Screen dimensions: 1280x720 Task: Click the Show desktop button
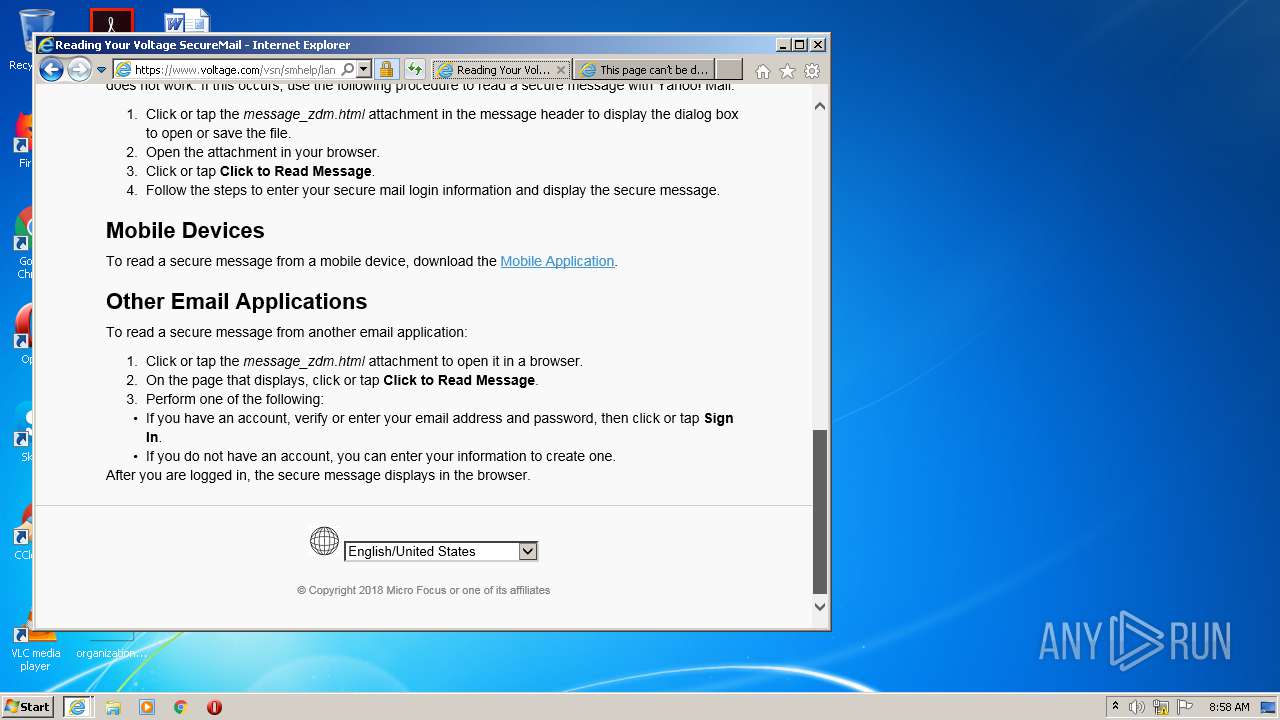click(1270, 707)
